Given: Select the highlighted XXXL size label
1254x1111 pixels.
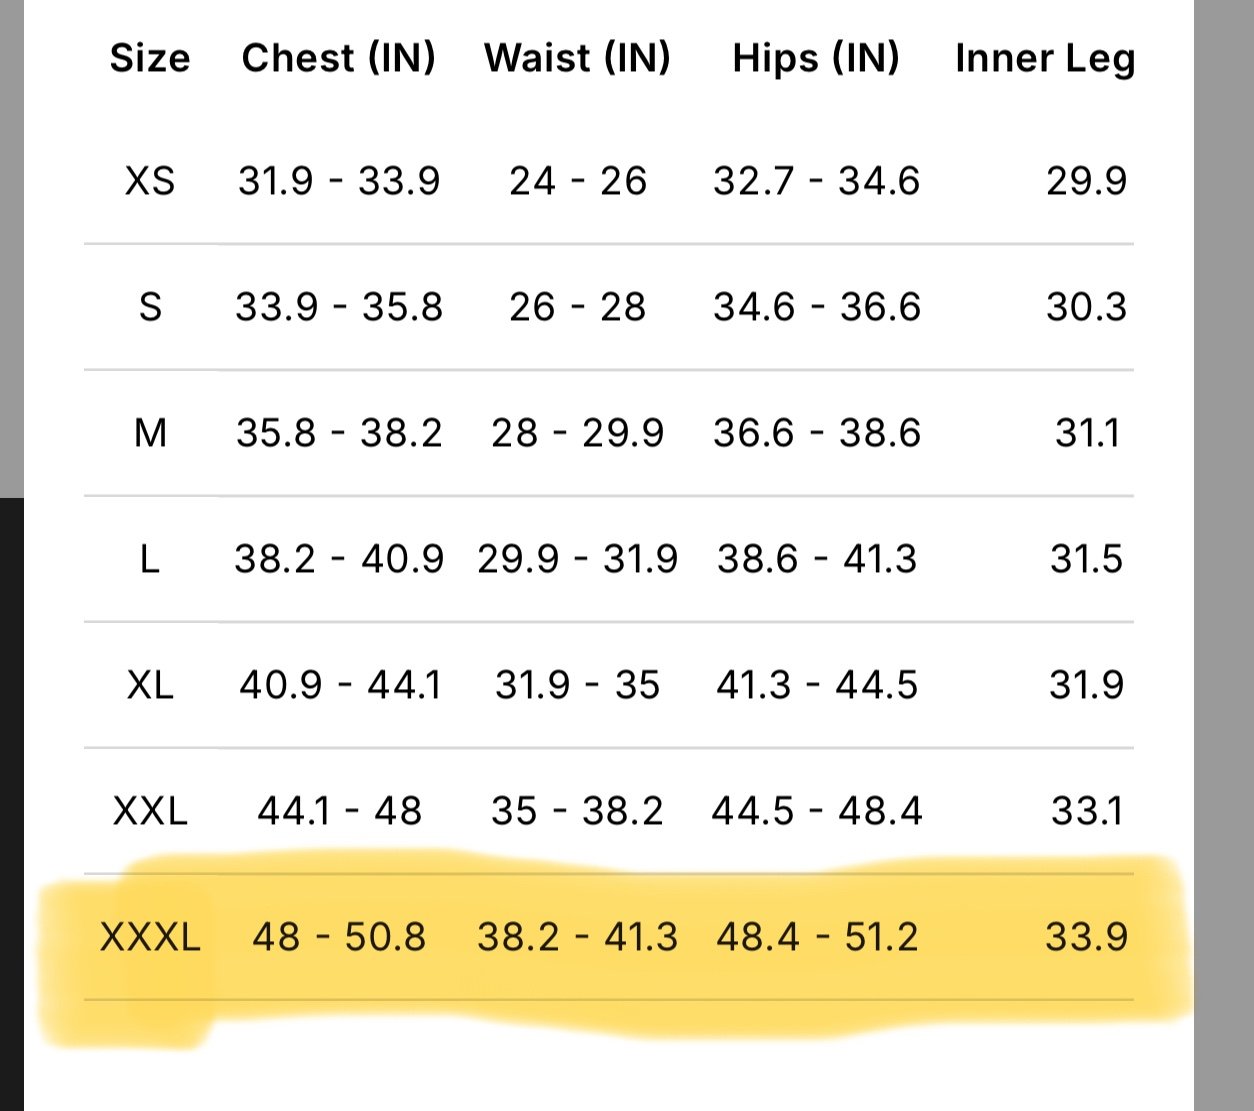Looking at the screenshot, I should click(x=150, y=937).
